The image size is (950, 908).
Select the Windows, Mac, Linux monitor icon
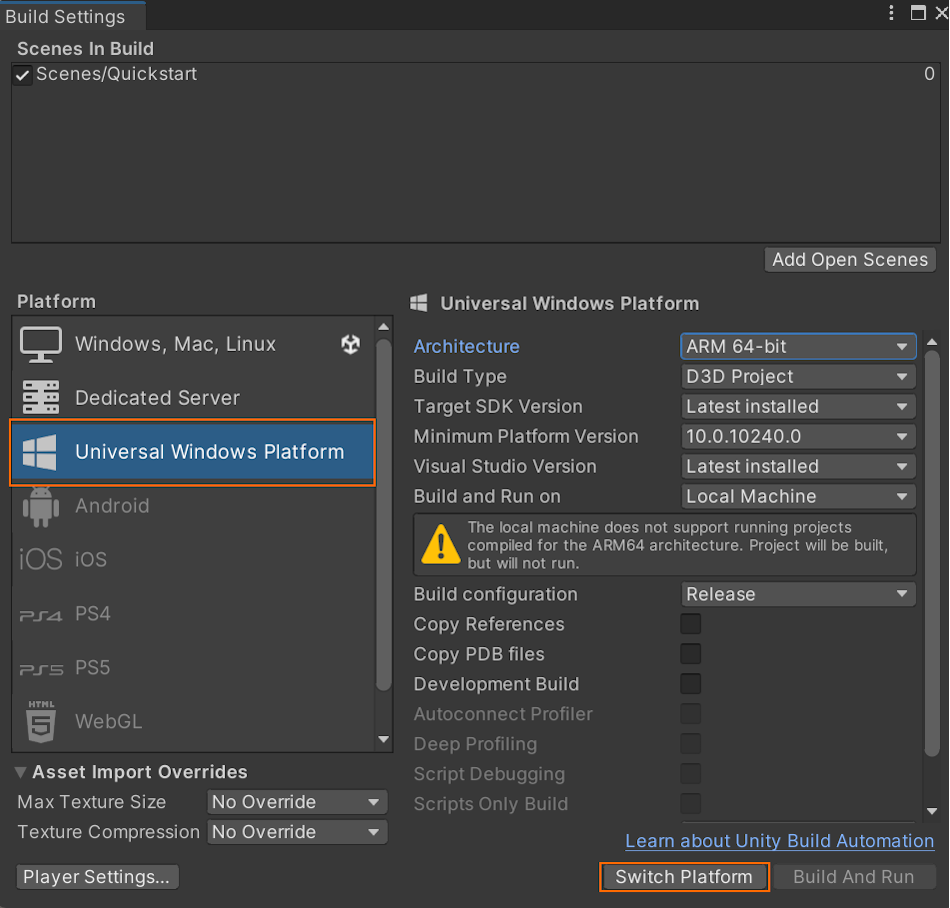point(41,345)
